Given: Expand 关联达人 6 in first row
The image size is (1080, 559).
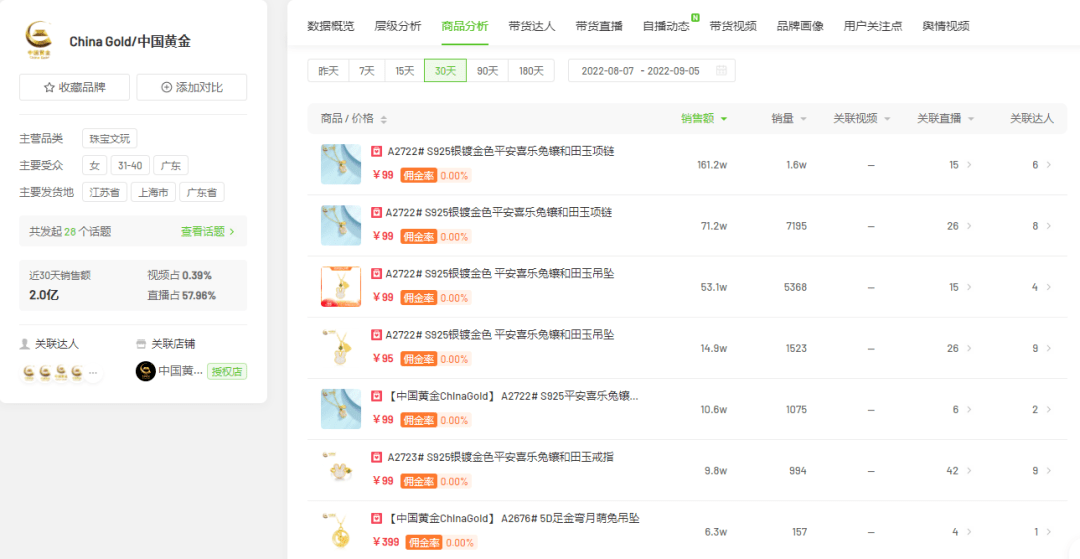Looking at the screenshot, I should [x=1041, y=165].
